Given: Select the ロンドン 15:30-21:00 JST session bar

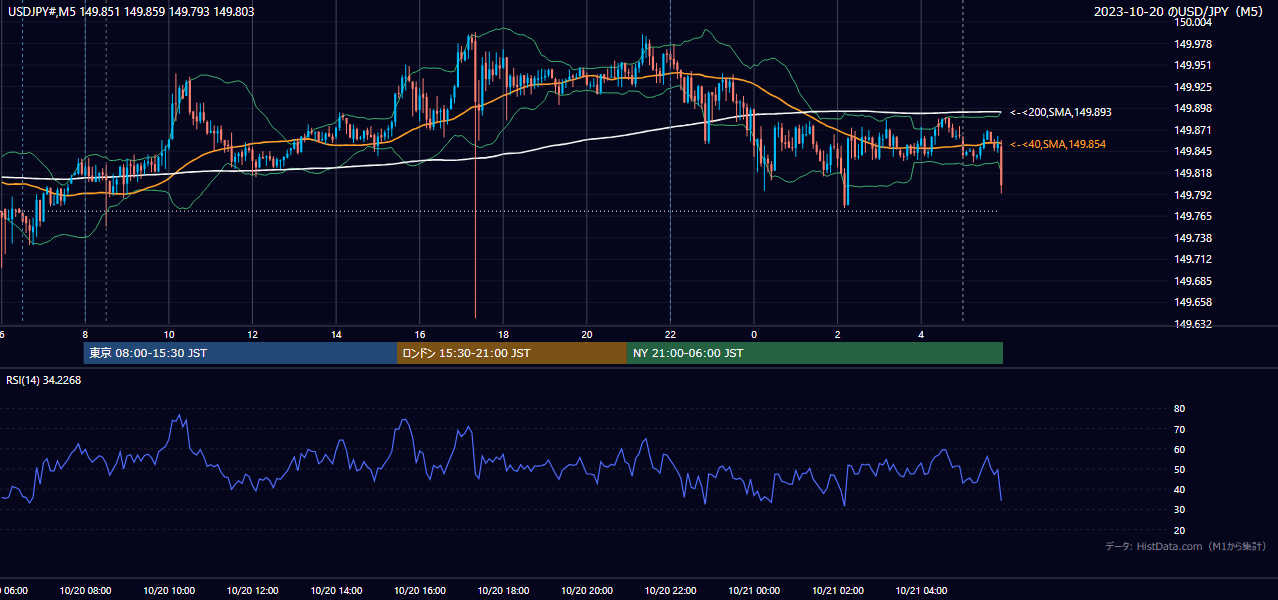Looking at the screenshot, I should tap(512, 353).
